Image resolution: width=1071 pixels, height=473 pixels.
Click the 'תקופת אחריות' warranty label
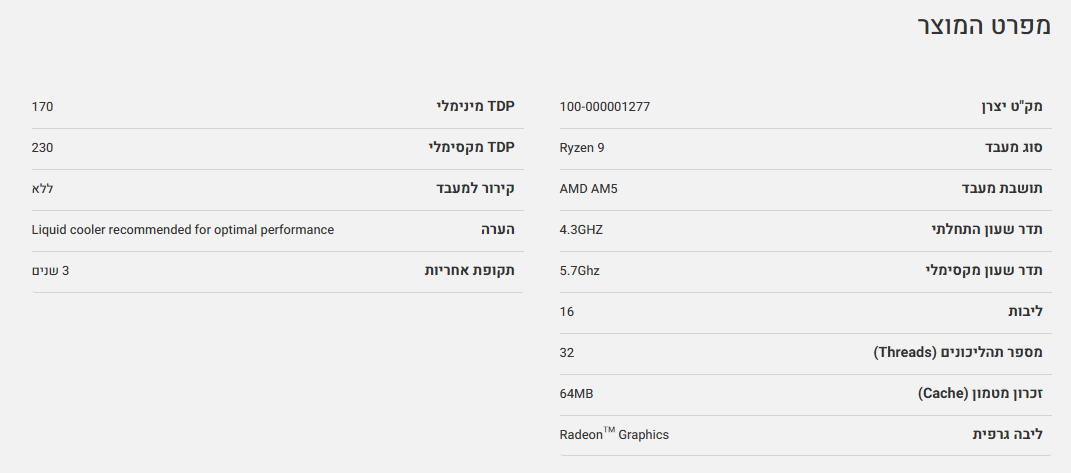click(469, 270)
